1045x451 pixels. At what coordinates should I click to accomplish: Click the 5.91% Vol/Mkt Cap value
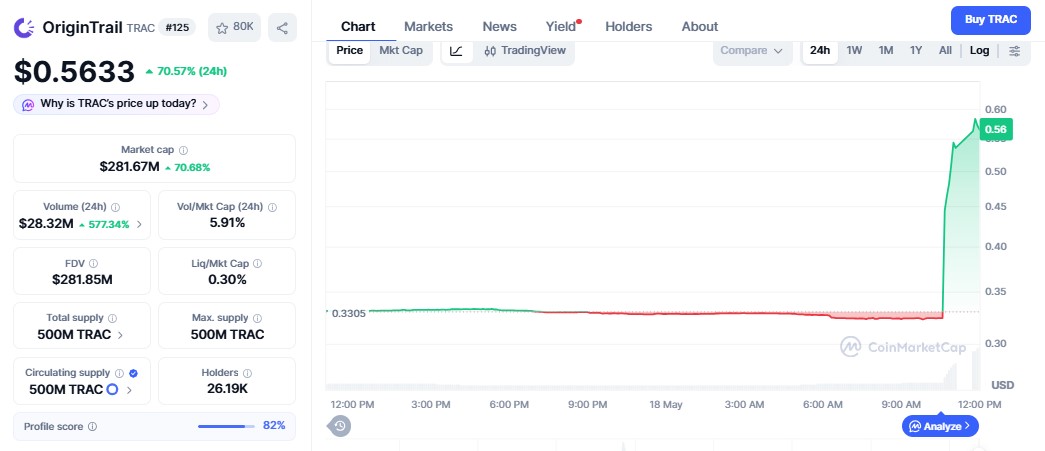coord(227,223)
